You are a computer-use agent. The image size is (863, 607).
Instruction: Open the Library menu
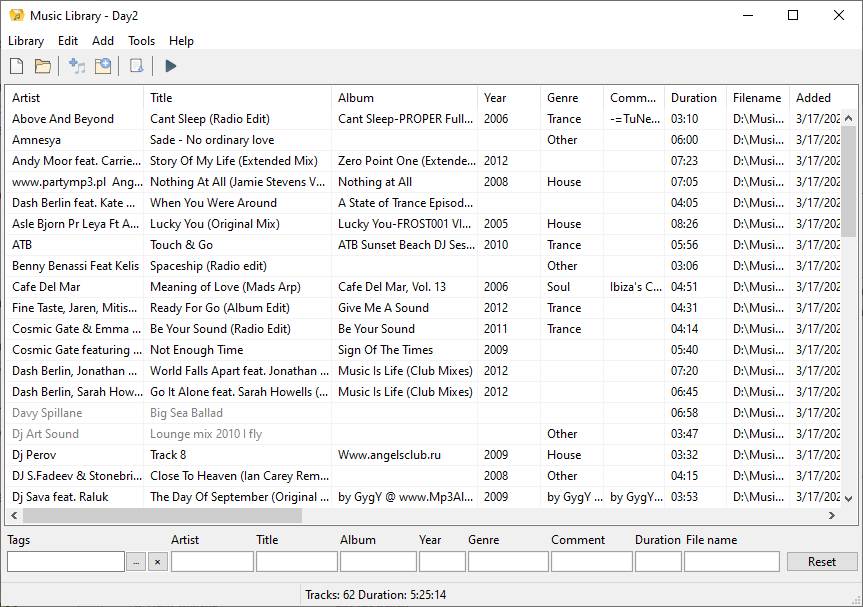coord(26,41)
